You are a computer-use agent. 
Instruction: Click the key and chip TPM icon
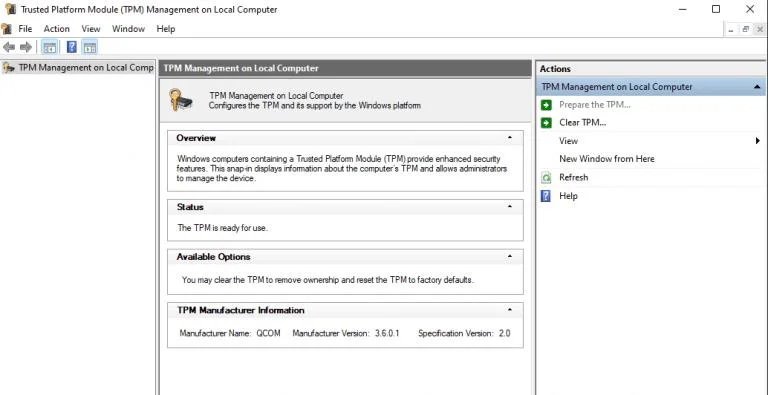click(181, 100)
